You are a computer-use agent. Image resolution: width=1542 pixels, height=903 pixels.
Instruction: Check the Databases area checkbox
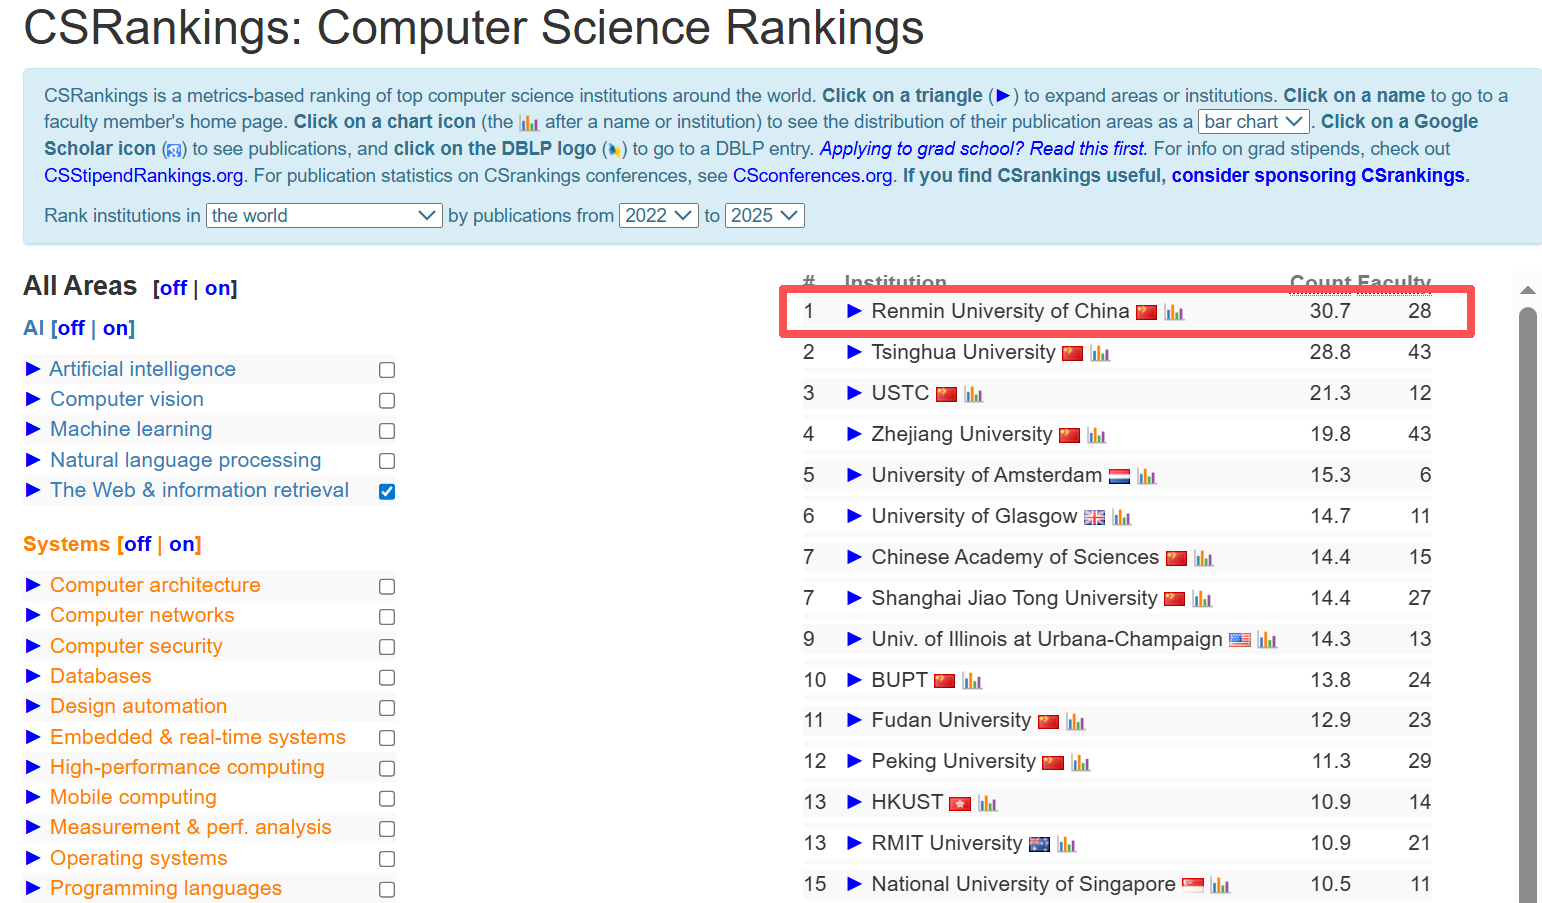pos(387,678)
